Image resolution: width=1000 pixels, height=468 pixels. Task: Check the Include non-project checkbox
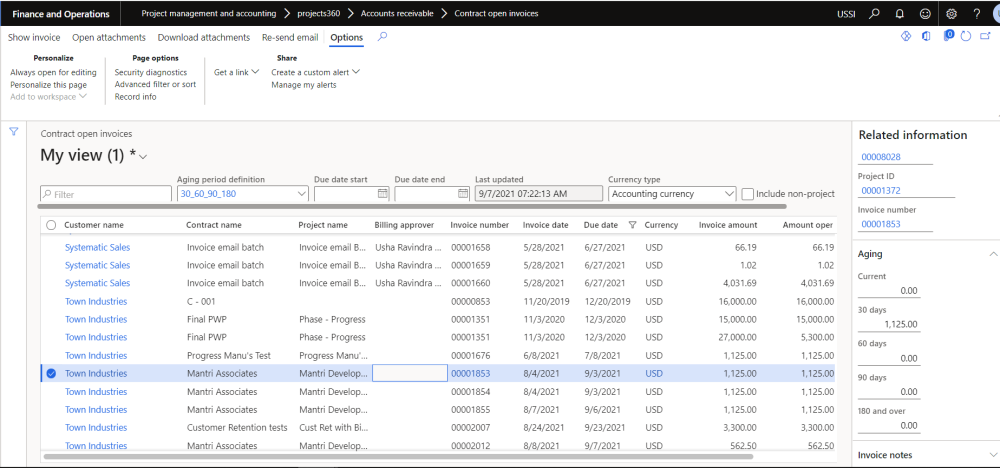747,194
